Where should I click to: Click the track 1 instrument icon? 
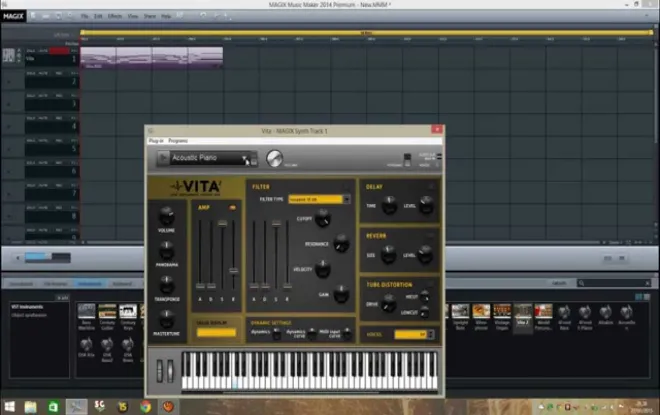coord(8,56)
